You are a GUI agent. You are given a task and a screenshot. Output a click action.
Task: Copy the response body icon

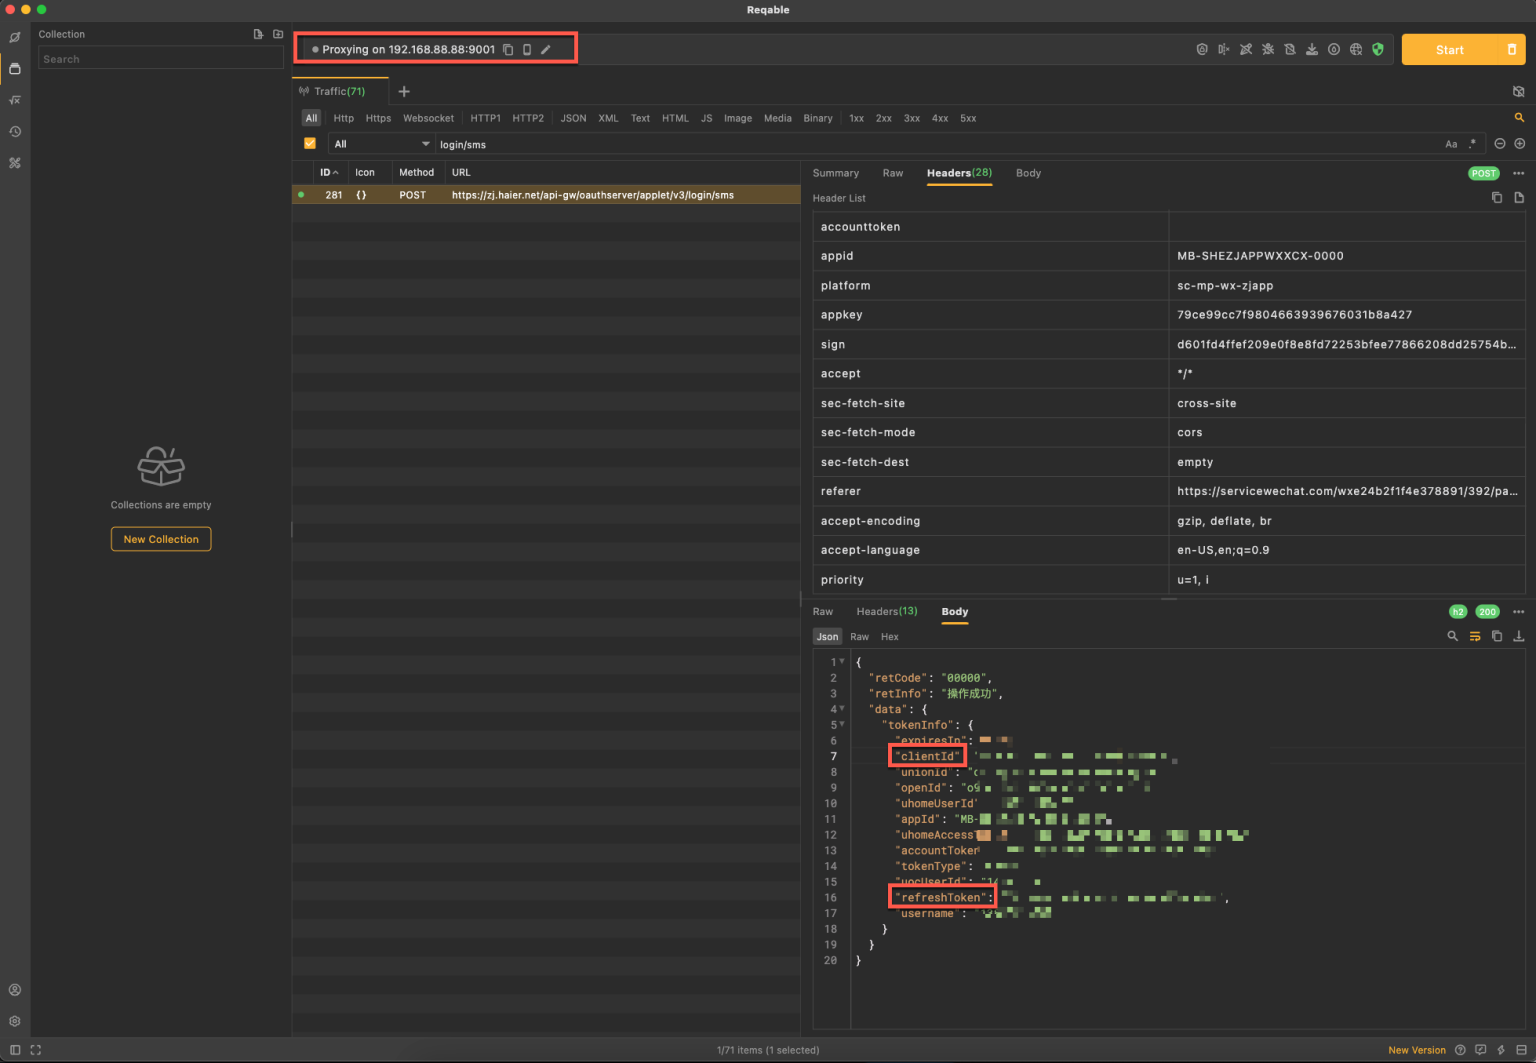(1497, 636)
